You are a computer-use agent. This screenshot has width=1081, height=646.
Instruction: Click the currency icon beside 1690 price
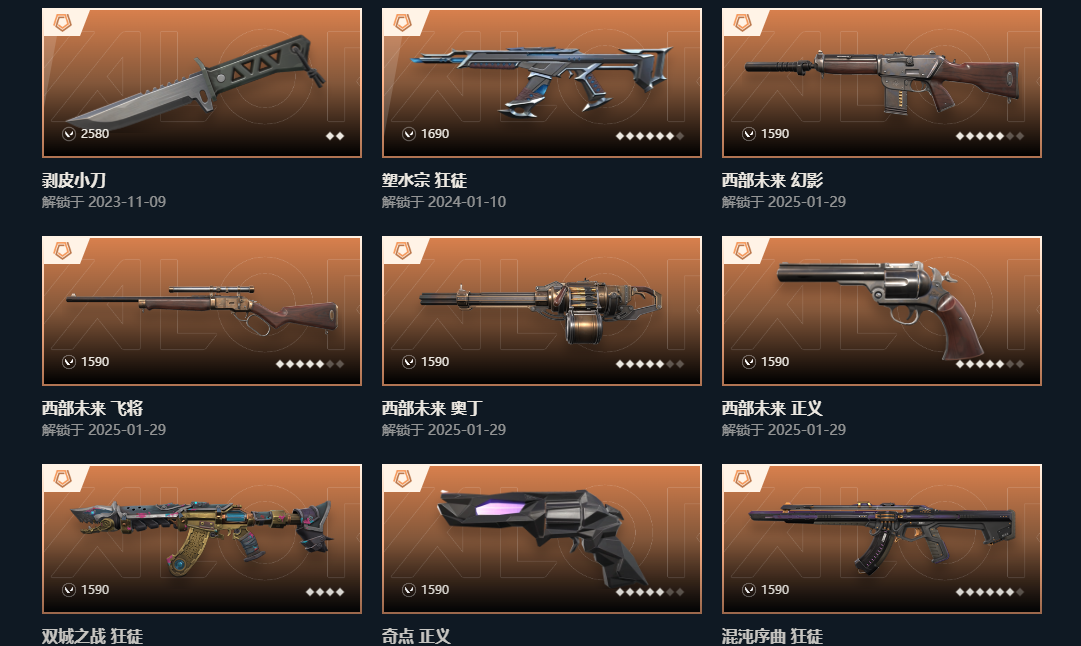409,134
